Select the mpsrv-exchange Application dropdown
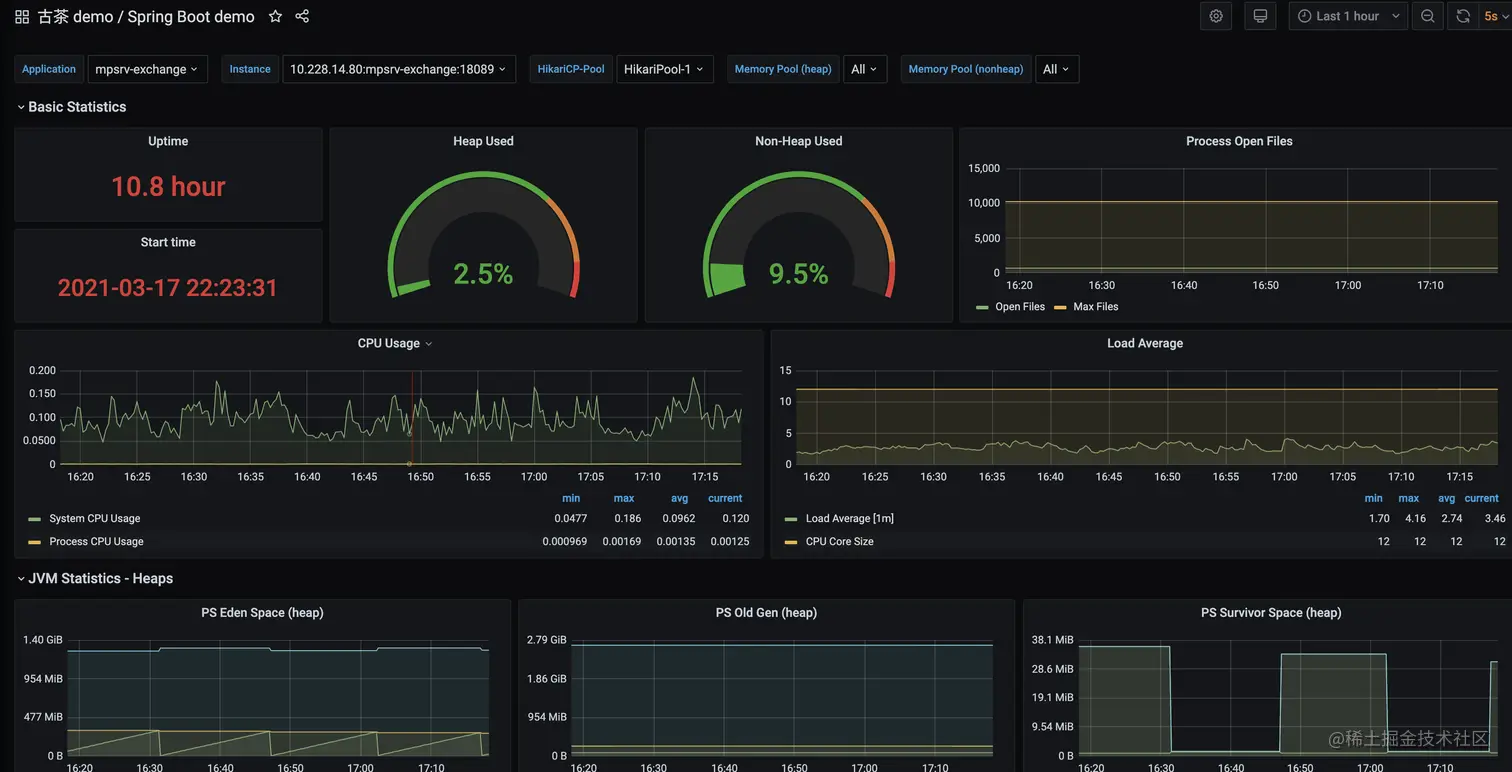Screen dimensions: 1512x772 tap(147, 69)
